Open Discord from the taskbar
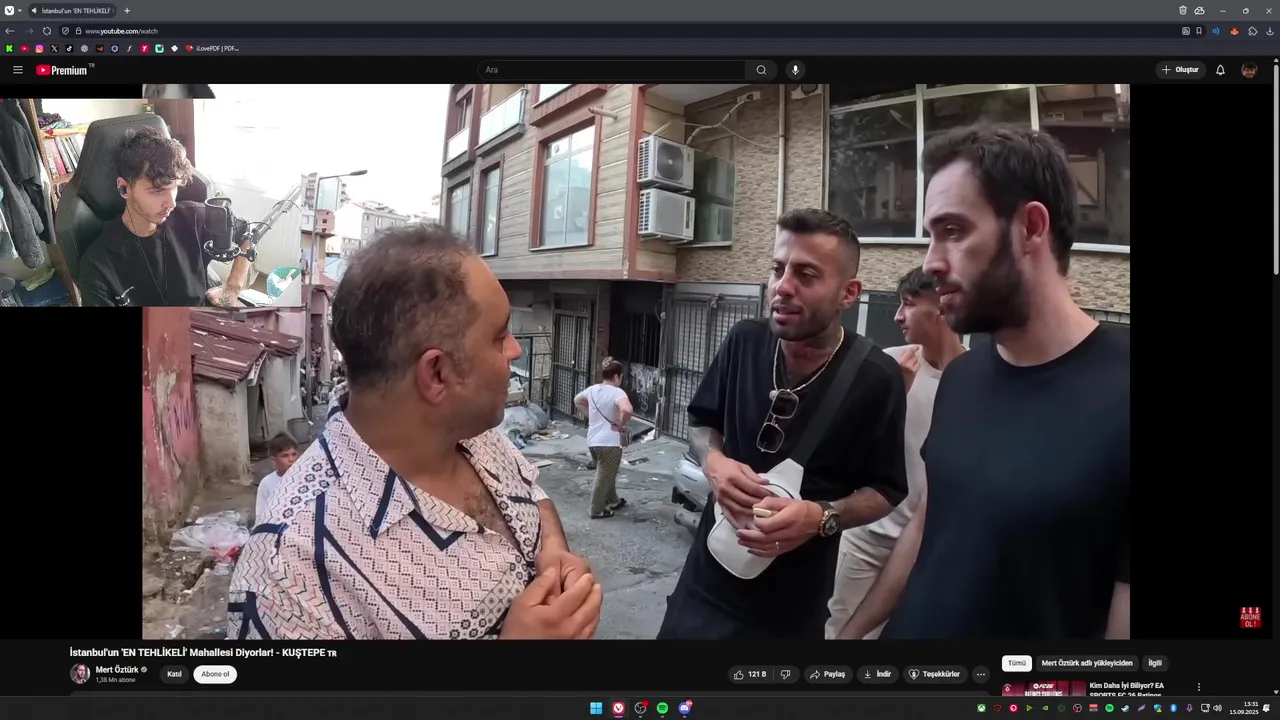The width and height of the screenshot is (1280, 720). click(685, 708)
